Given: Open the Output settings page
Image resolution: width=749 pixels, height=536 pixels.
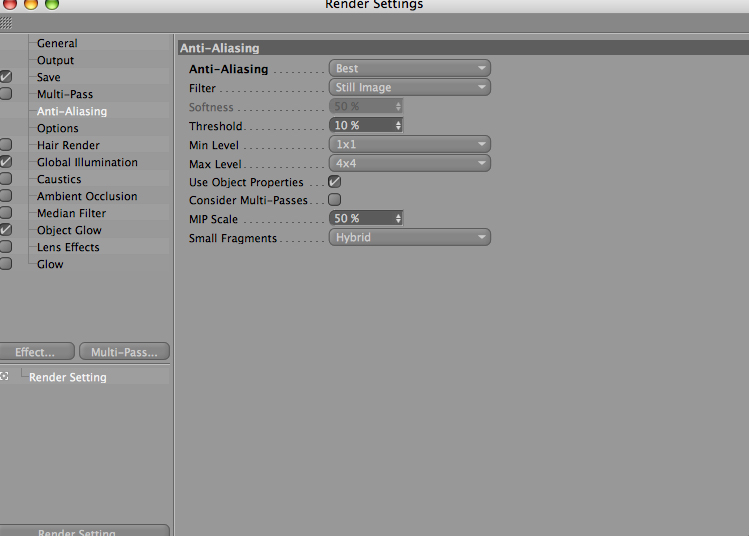Looking at the screenshot, I should 55,60.
